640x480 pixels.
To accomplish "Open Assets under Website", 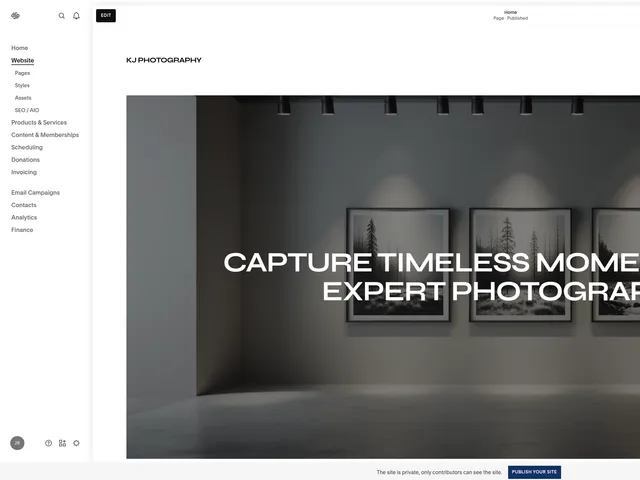I will 23,98.
